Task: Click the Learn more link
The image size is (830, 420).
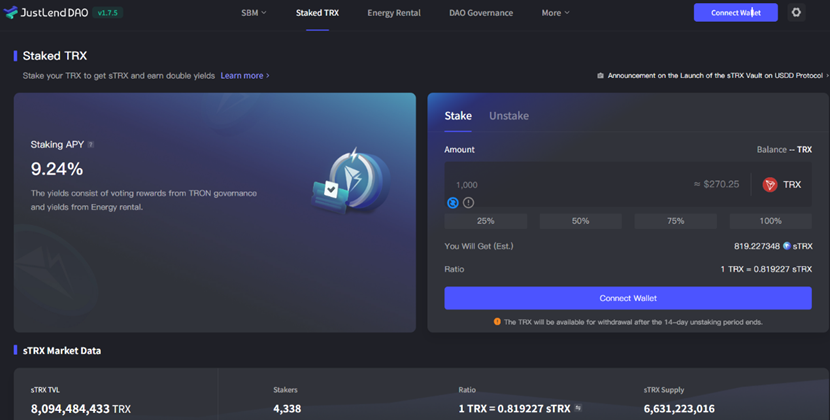Action: tap(244, 76)
